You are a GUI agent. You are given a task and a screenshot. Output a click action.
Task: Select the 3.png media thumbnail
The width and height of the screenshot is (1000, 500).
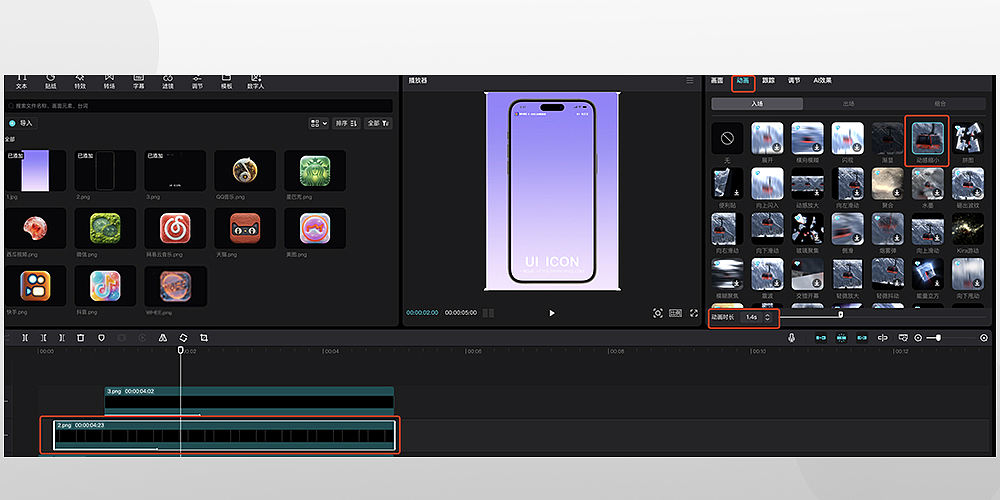pyautogui.click(x=175, y=170)
